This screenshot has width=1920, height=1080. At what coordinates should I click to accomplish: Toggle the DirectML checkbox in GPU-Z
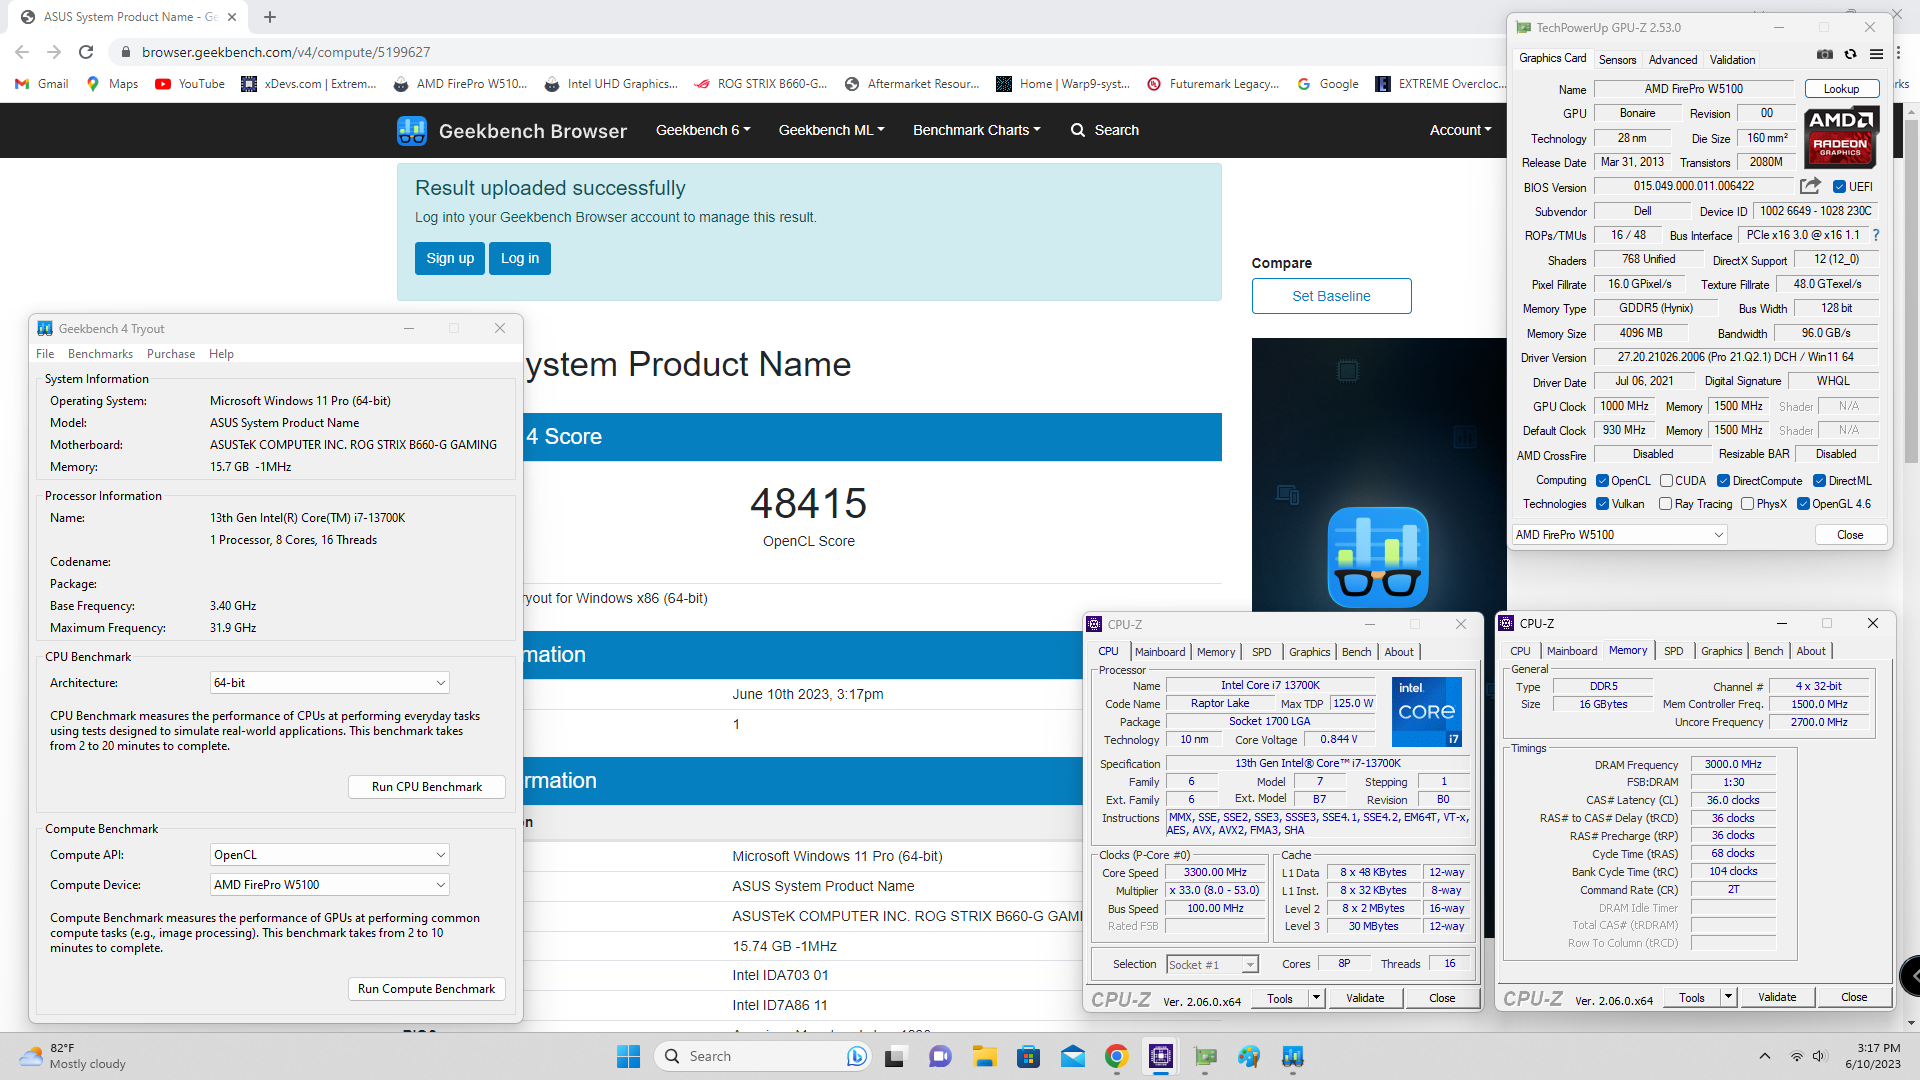pyautogui.click(x=1820, y=481)
